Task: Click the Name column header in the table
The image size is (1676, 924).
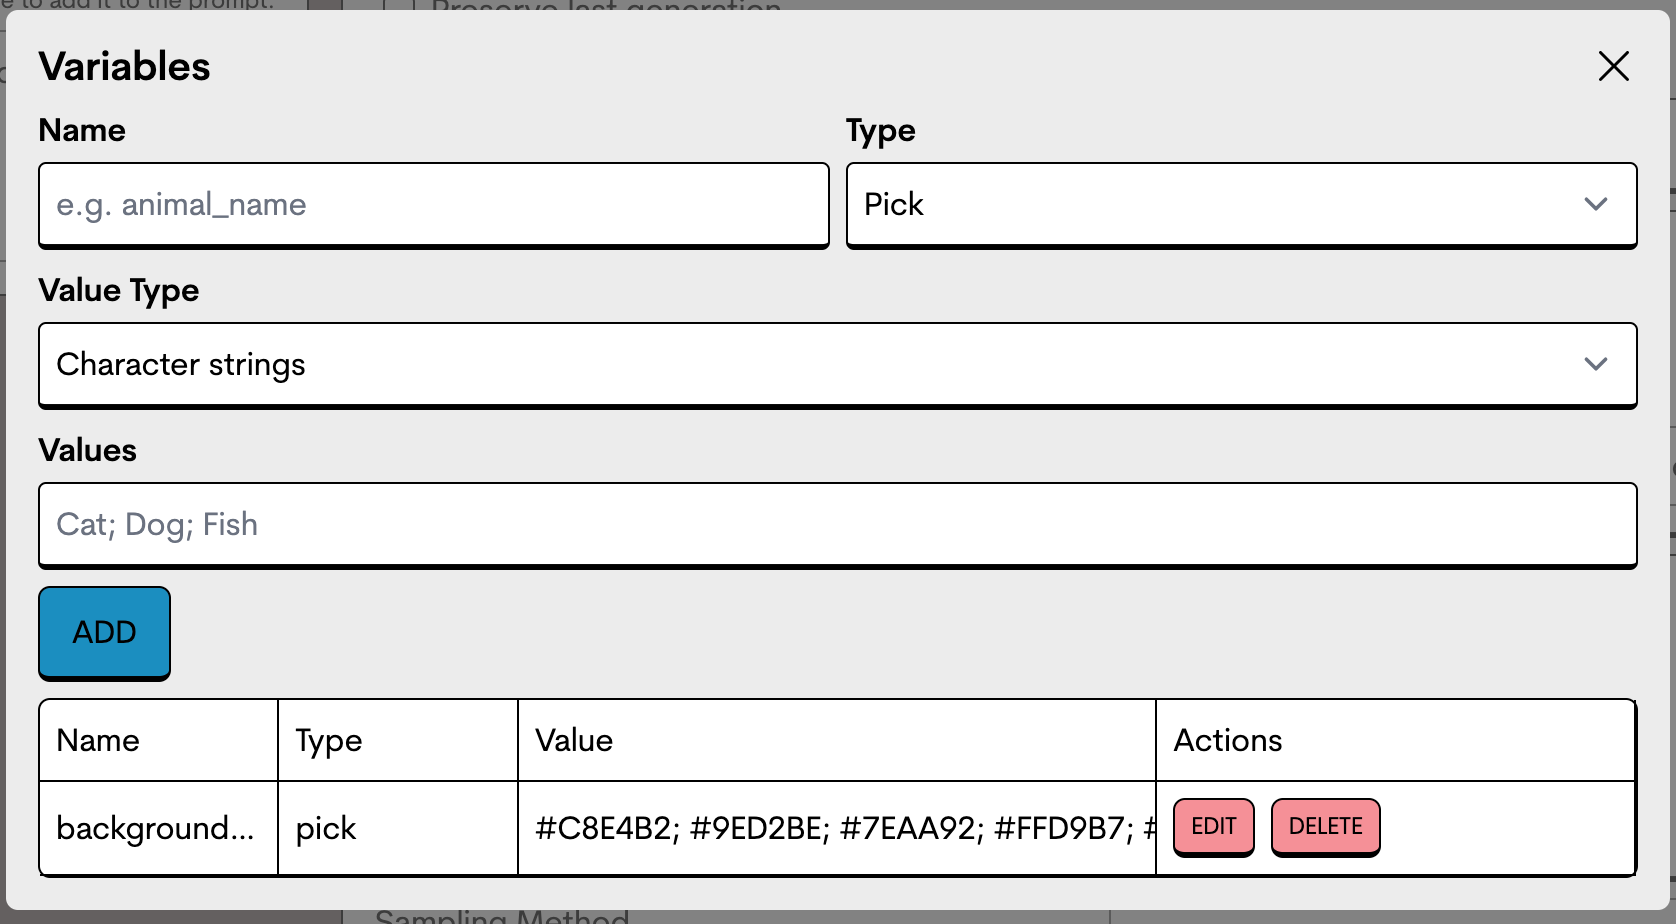Action: pyautogui.click(x=158, y=740)
